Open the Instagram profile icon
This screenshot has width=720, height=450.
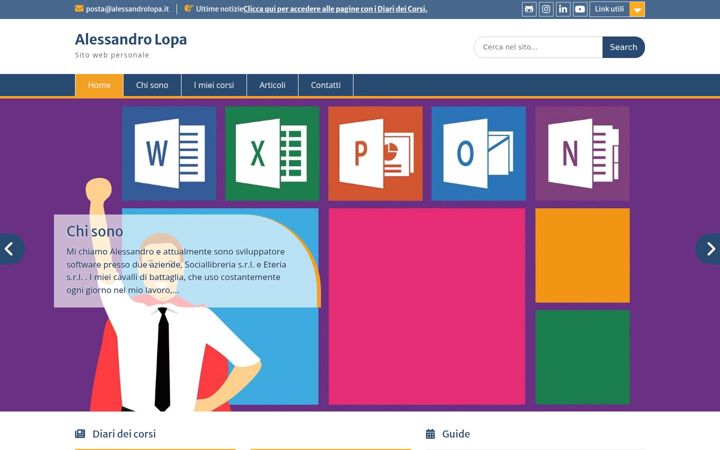pos(546,9)
